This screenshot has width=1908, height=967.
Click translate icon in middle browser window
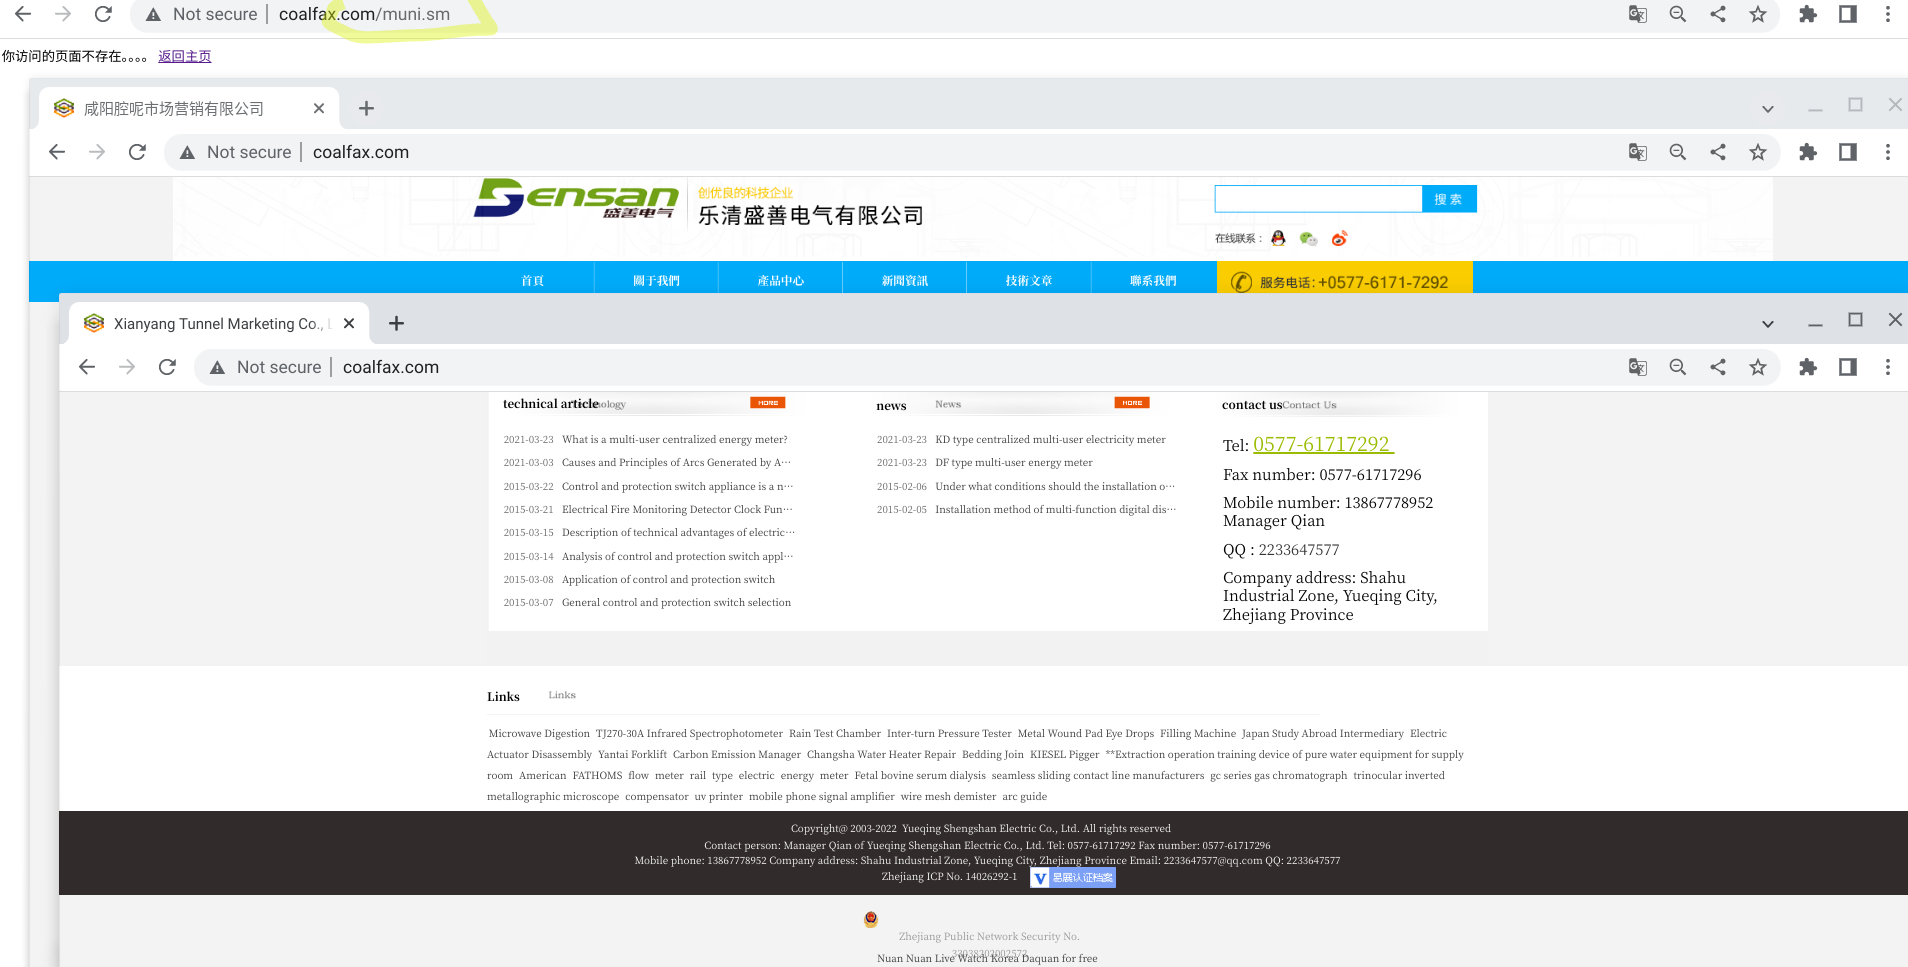(x=1638, y=152)
